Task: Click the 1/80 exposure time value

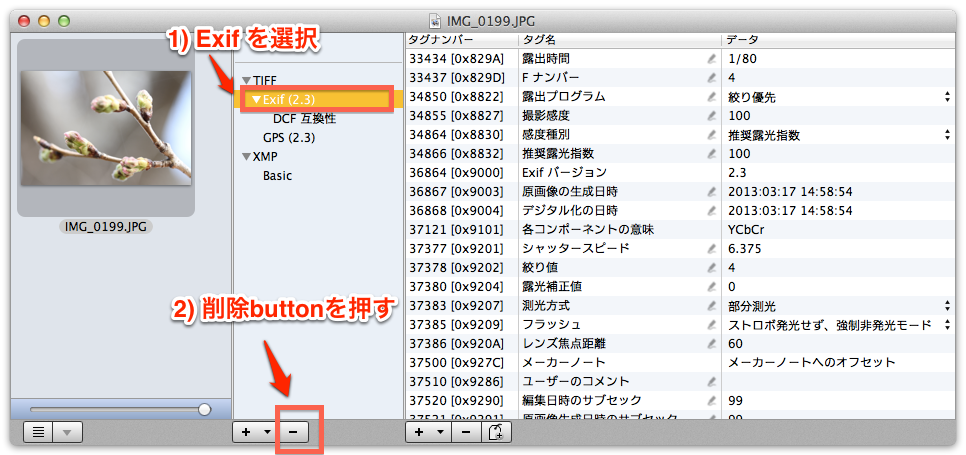Action: coord(742,59)
